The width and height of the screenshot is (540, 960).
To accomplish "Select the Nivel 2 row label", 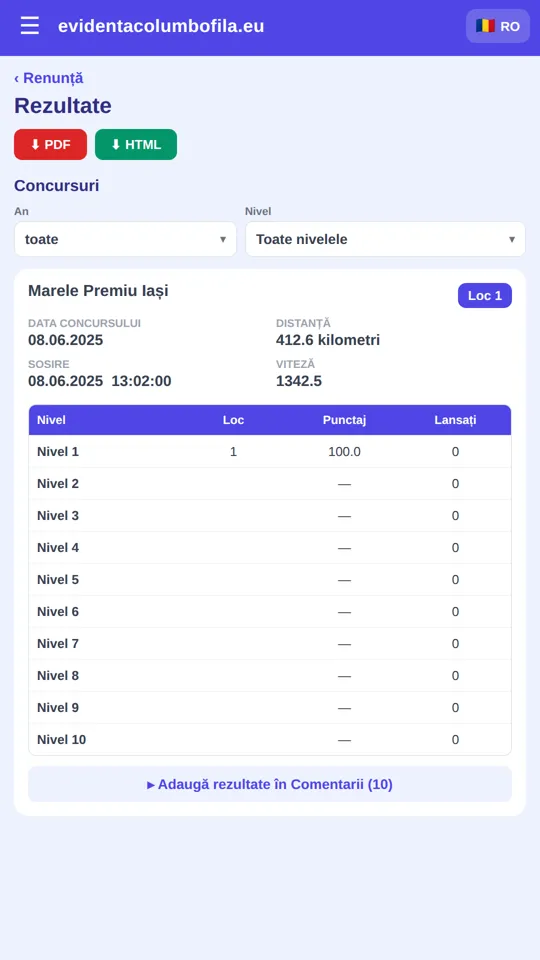I will pos(58,484).
